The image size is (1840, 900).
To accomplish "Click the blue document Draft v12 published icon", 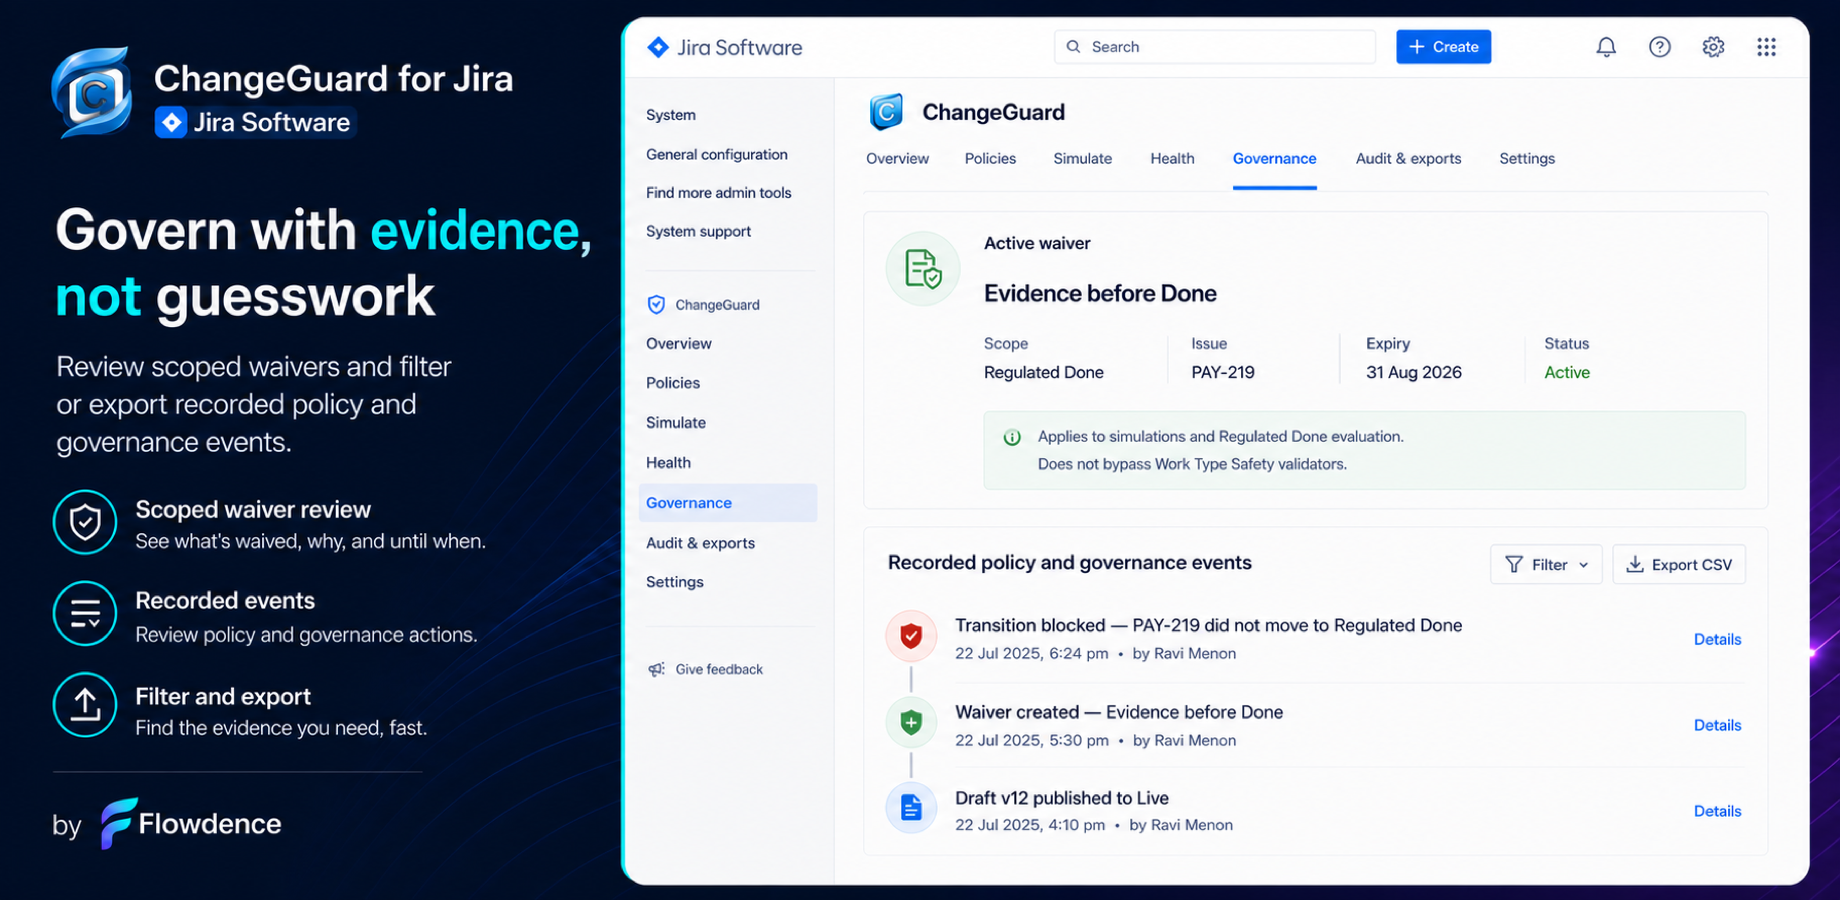I will click(x=911, y=808).
